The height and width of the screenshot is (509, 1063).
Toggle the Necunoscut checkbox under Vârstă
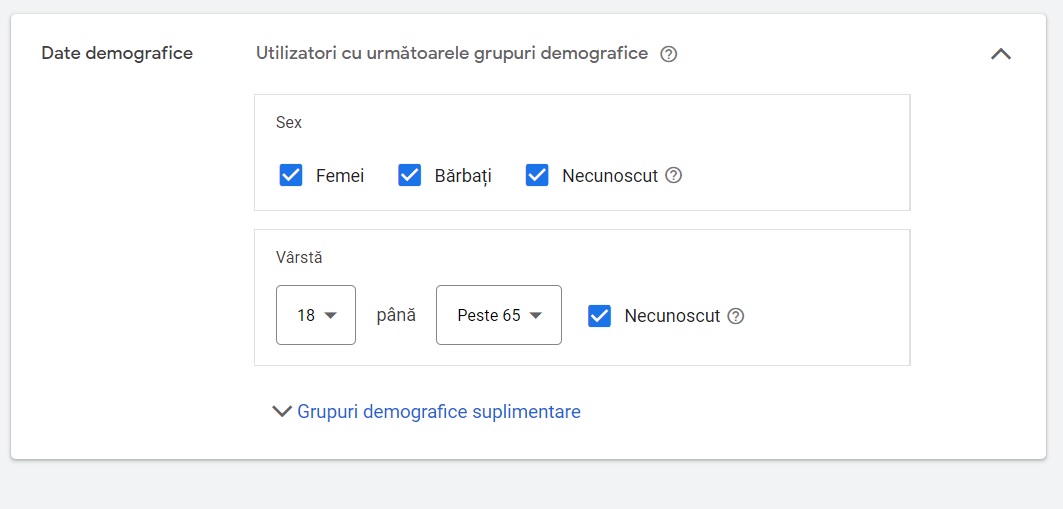[599, 316]
